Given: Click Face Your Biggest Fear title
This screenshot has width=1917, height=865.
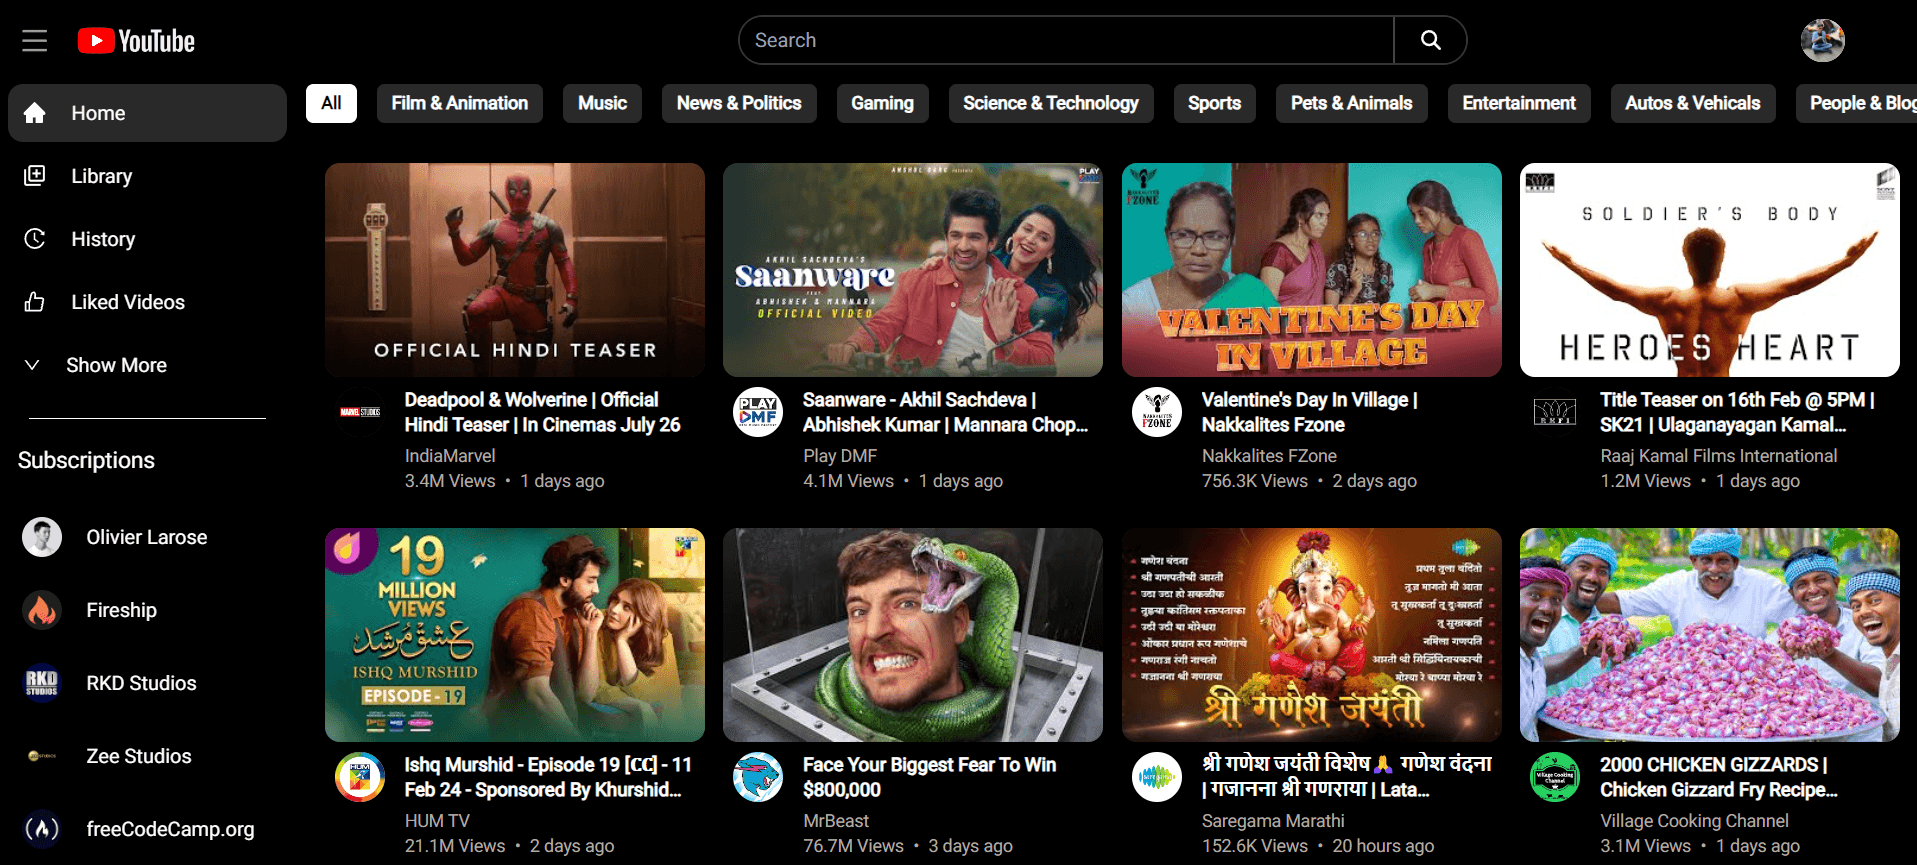Looking at the screenshot, I should 929,777.
